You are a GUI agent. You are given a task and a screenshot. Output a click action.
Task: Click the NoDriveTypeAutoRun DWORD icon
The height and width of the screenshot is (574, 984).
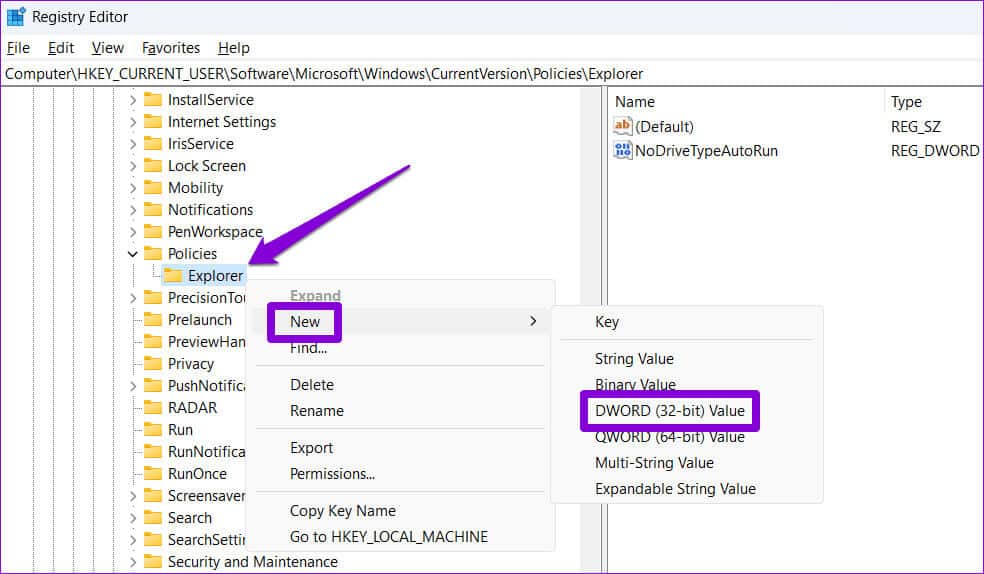point(622,150)
